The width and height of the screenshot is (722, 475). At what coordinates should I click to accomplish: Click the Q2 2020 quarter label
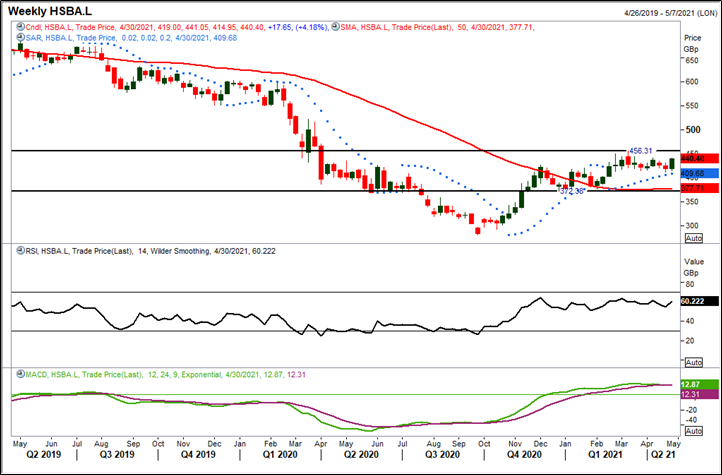(x=360, y=455)
